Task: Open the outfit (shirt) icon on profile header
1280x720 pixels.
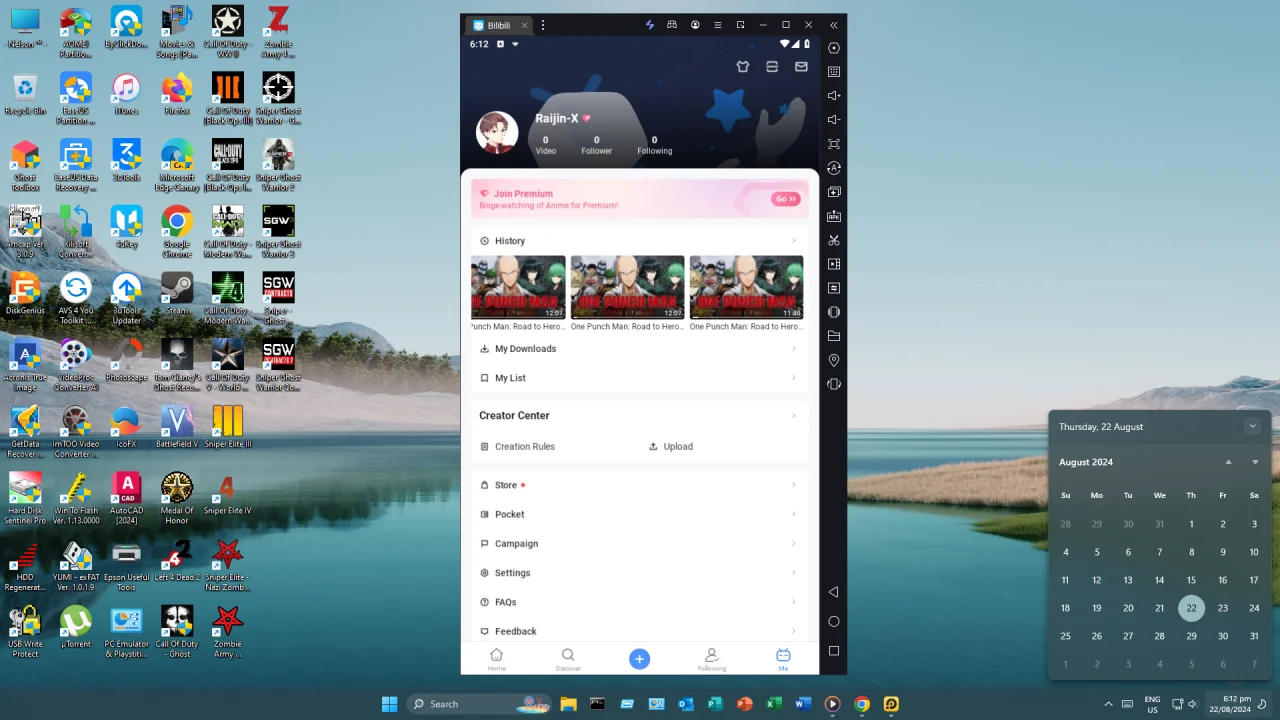Action: [x=742, y=67]
